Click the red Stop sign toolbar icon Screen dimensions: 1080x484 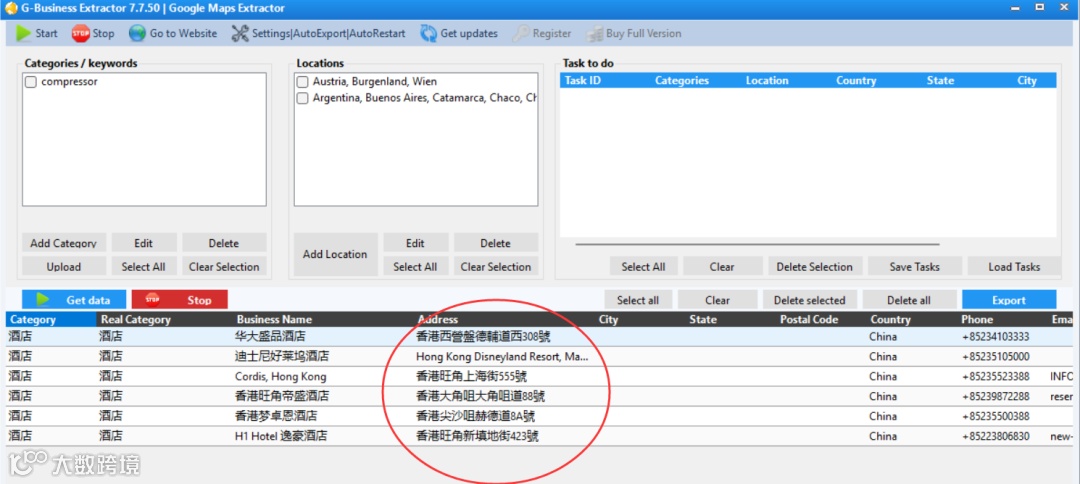pos(81,33)
